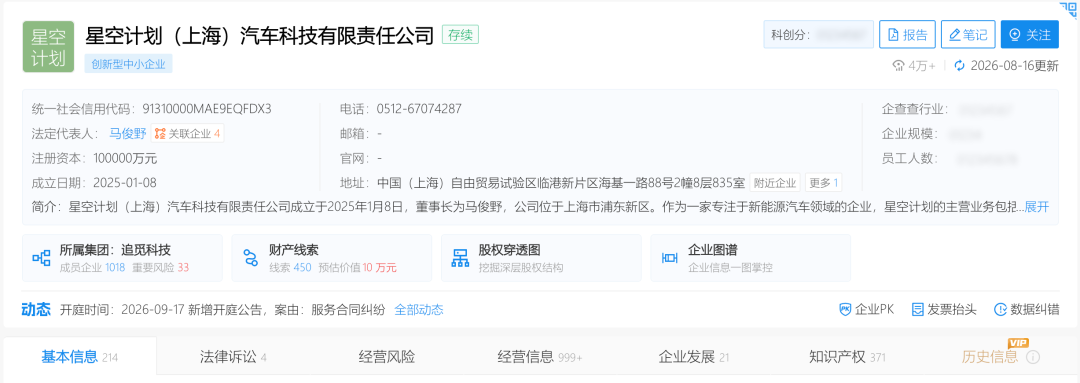Click the pencil icon in 笔记

click(x=955, y=34)
